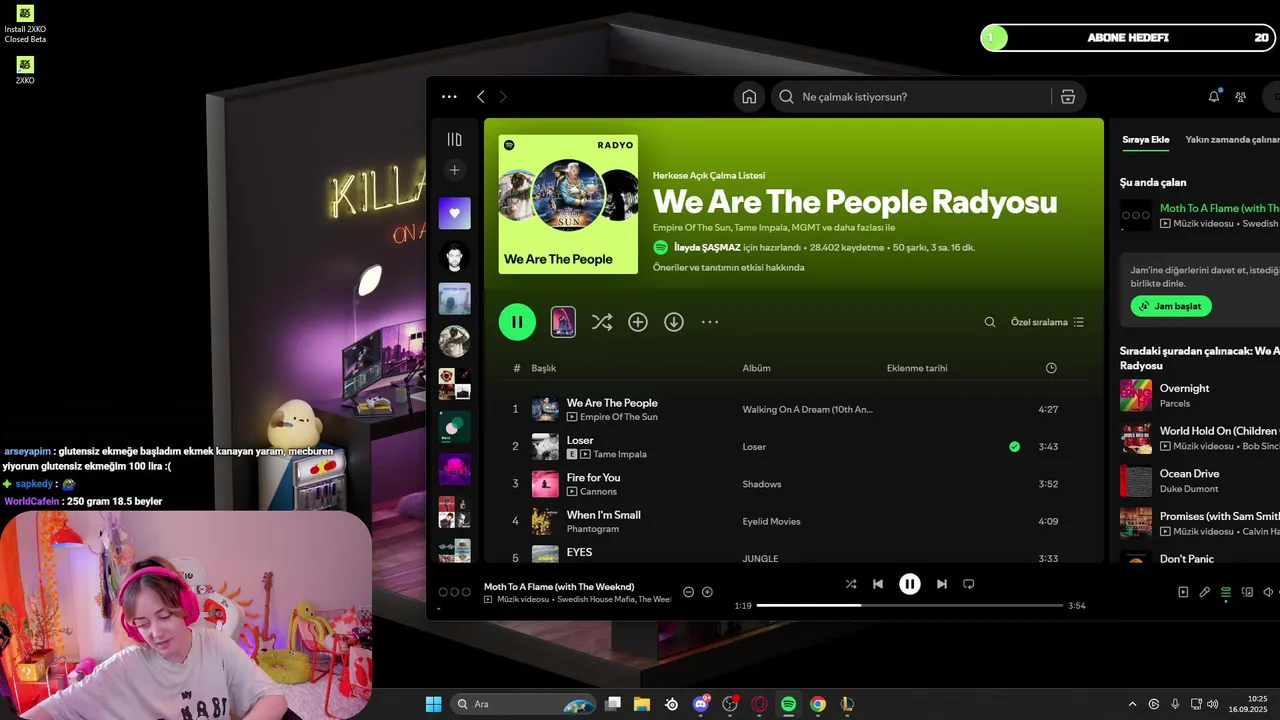Expand the system tray hidden icons chevron
The image size is (1280, 720).
click(x=1132, y=704)
